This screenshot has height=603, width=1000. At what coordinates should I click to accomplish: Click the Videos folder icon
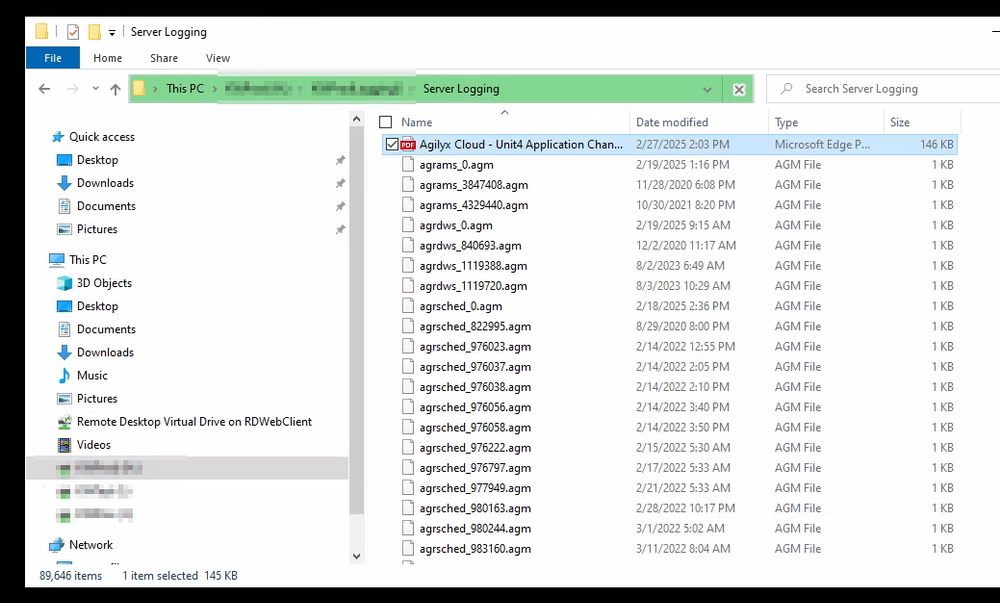[65, 445]
